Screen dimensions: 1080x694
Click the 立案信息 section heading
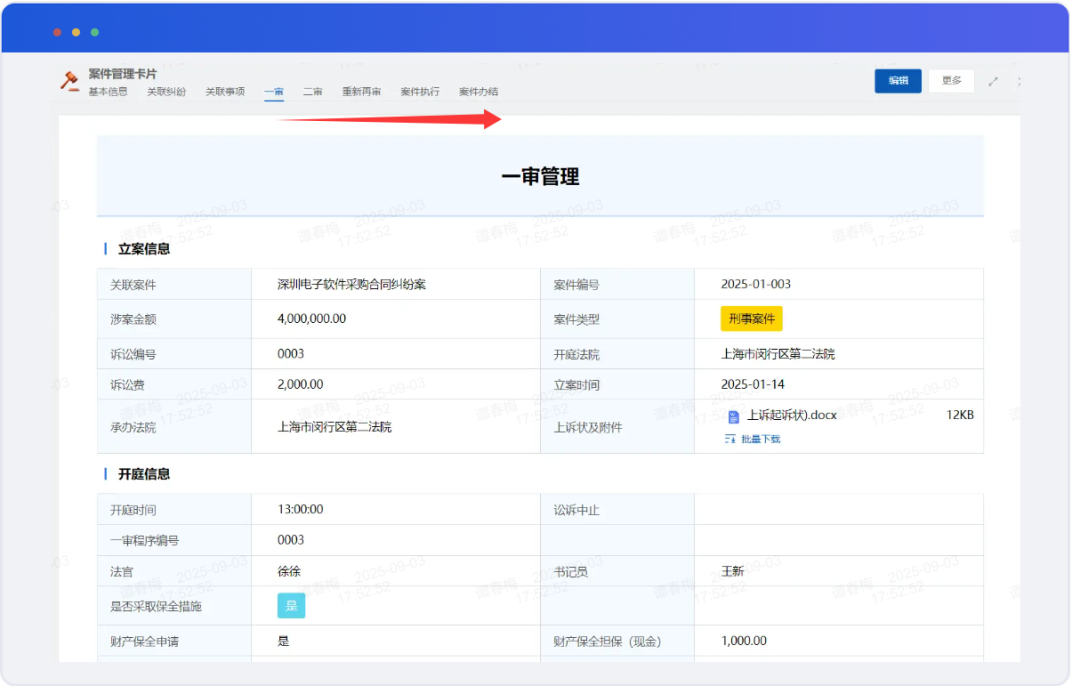click(145, 251)
